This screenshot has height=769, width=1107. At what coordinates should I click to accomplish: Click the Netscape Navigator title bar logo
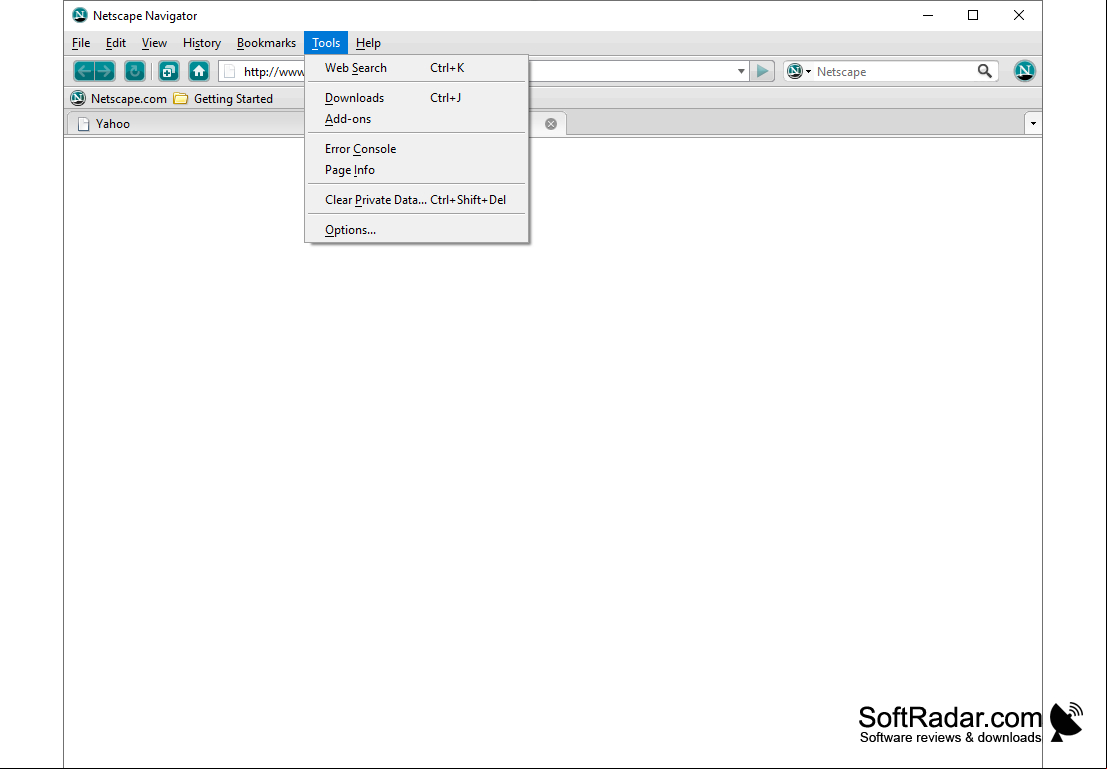pyautogui.click(x=80, y=16)
